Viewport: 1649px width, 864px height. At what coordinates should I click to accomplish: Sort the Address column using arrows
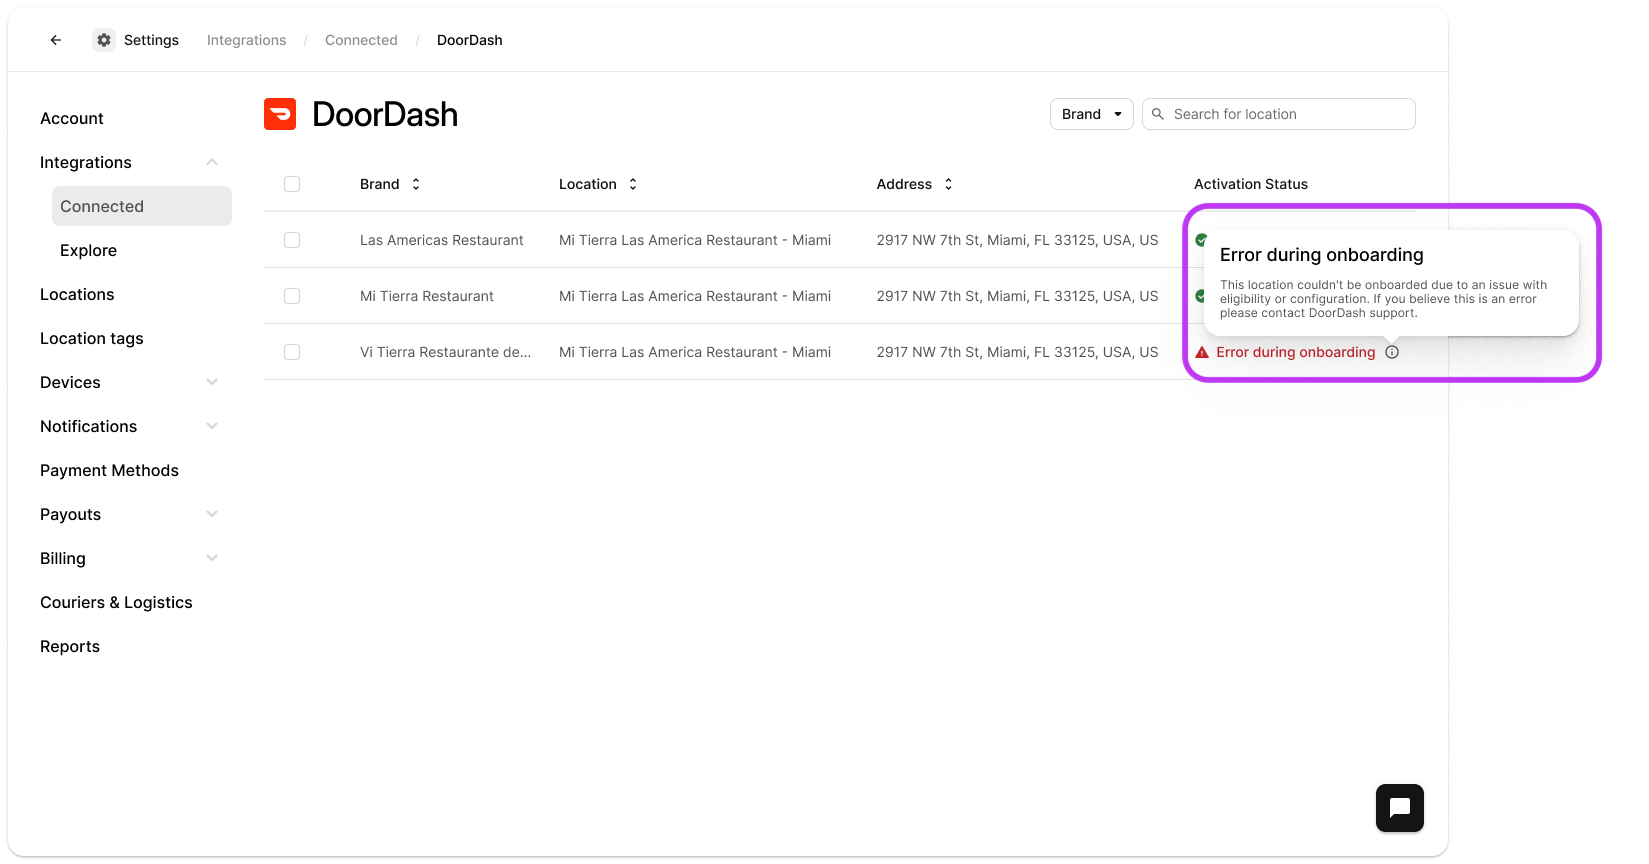(x=948, y=184)
